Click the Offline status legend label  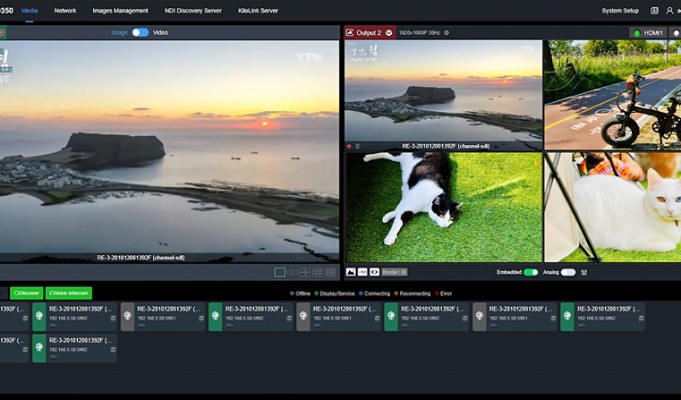pyautogui.click(x=303, y=294)
